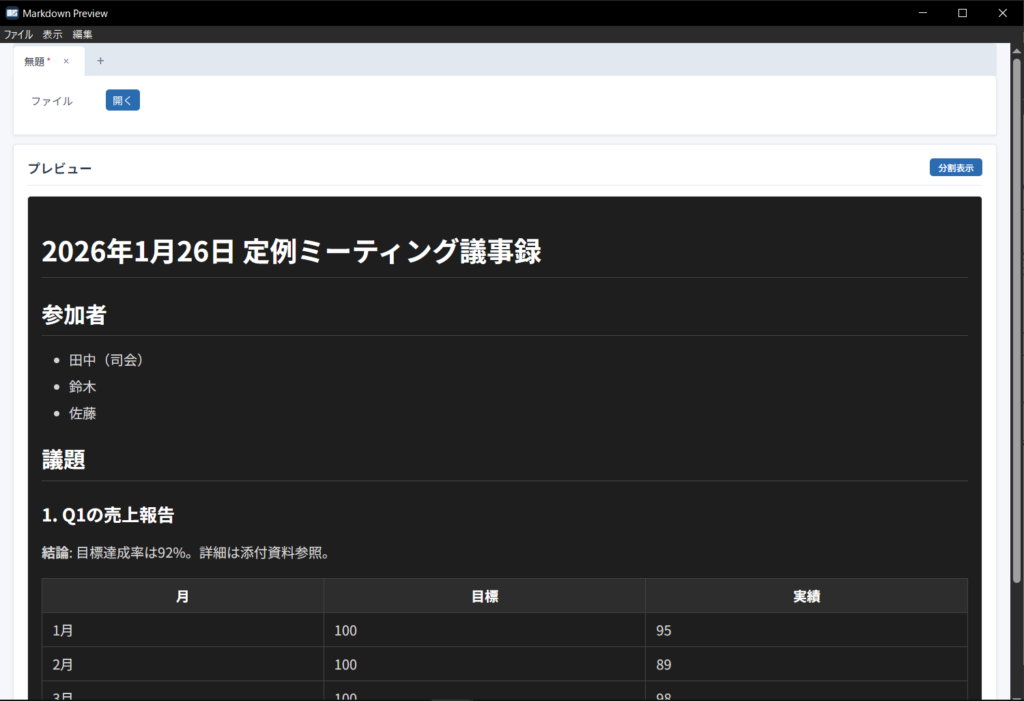Open the 表示 menu

coord(52,34)
